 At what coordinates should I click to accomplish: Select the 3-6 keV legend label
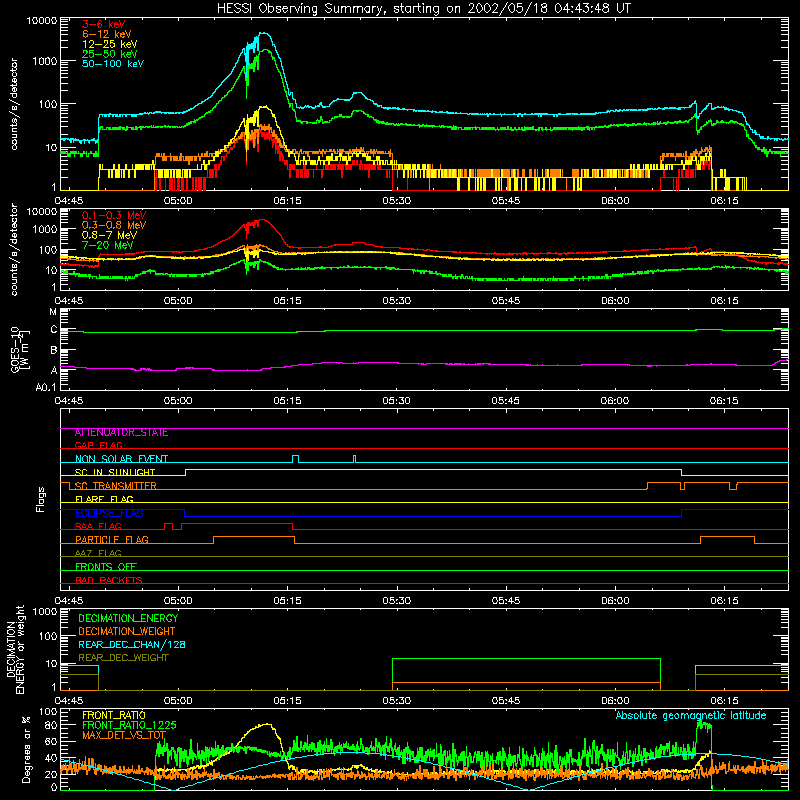[104, 24]
